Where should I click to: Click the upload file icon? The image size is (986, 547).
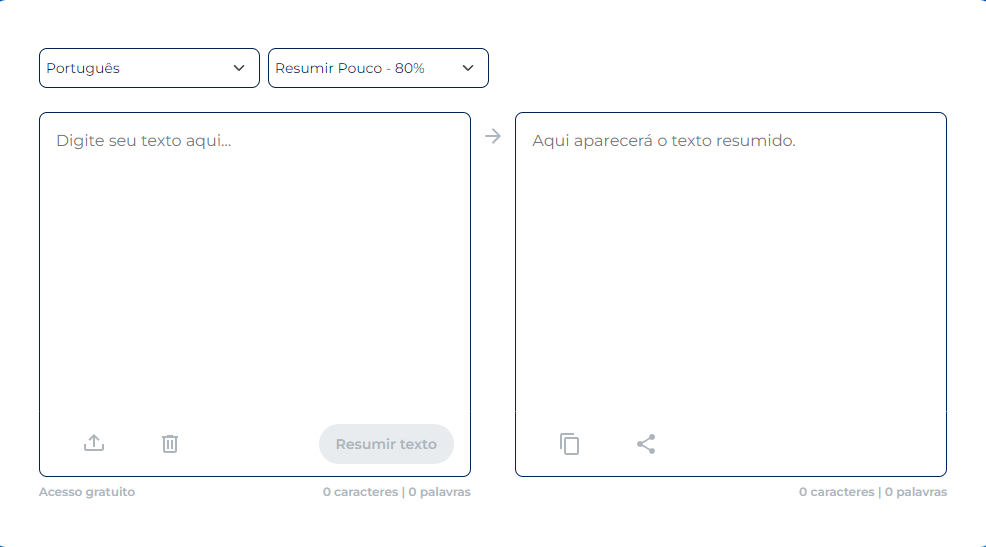coord(94,443)
